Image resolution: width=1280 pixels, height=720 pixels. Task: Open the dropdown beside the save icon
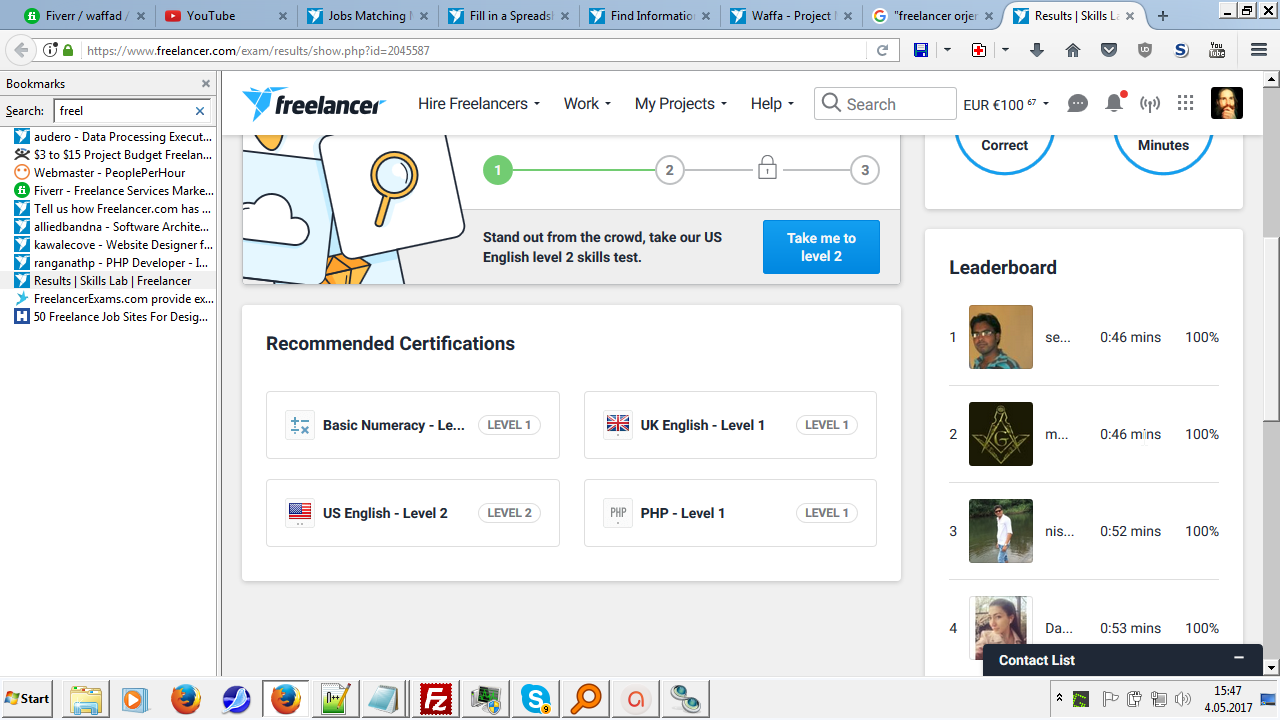pos(947,51)
